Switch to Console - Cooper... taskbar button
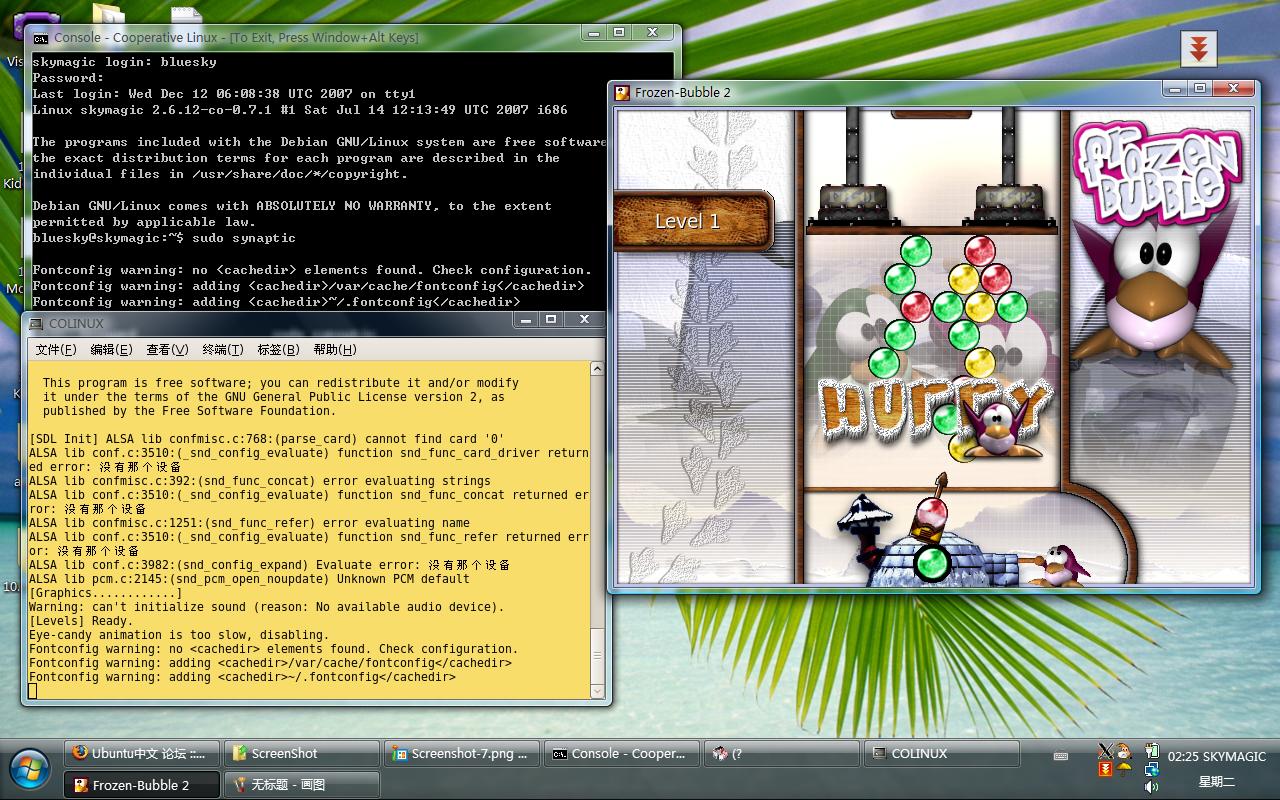This screenshot has height=800, width=1280. coord(622,754)
